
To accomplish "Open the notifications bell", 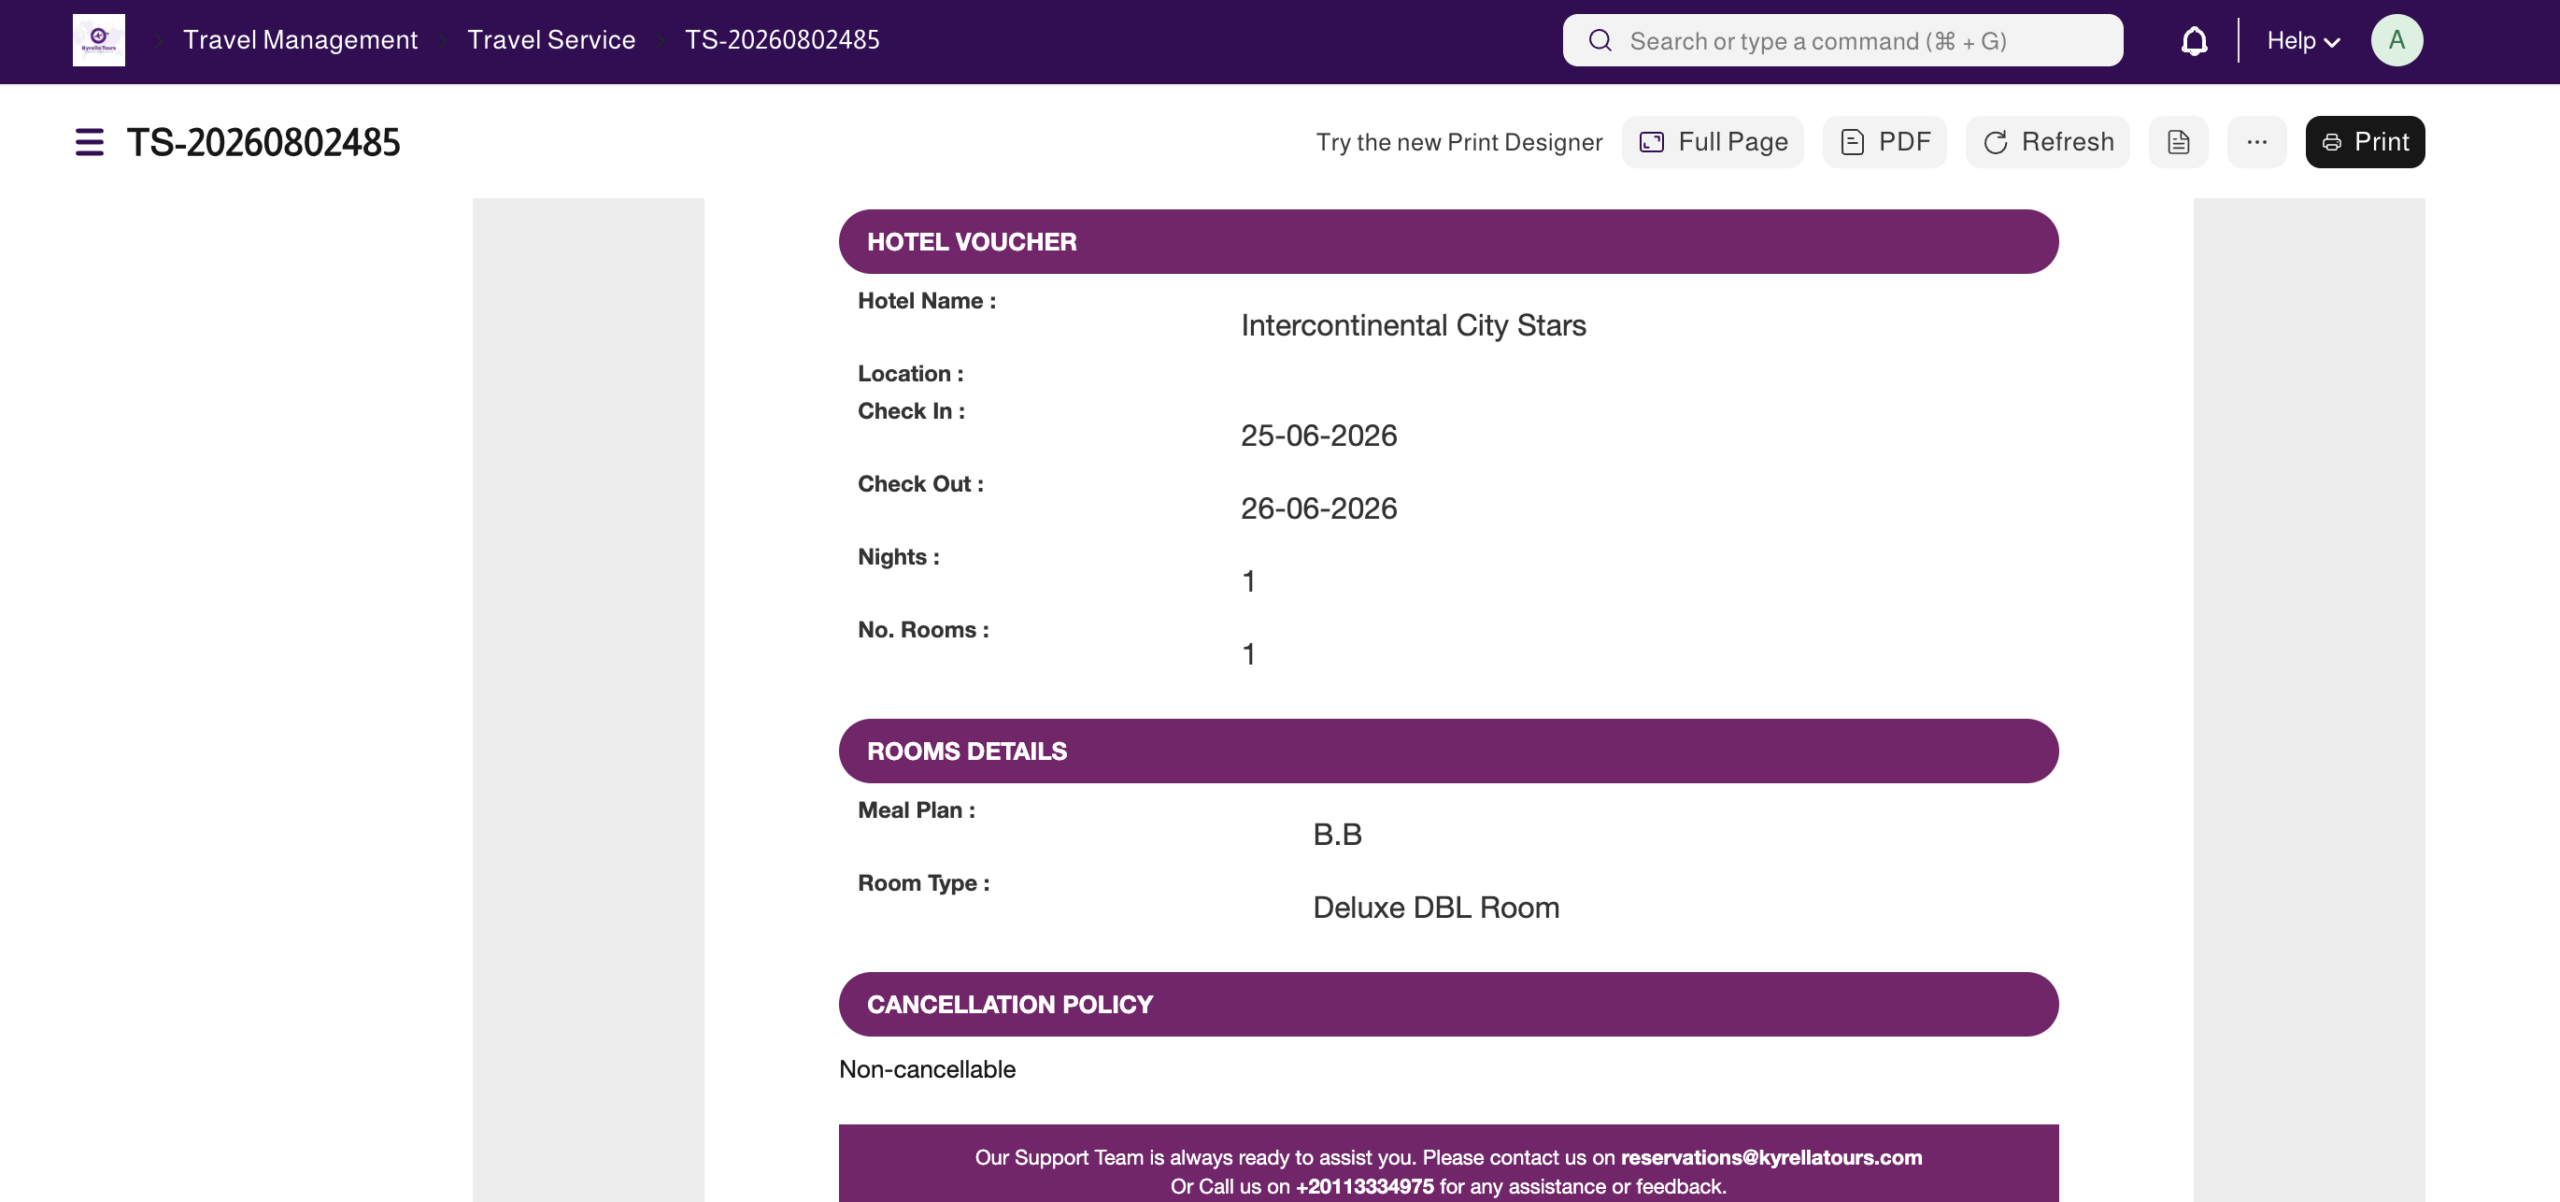I will click(2194, 41).
